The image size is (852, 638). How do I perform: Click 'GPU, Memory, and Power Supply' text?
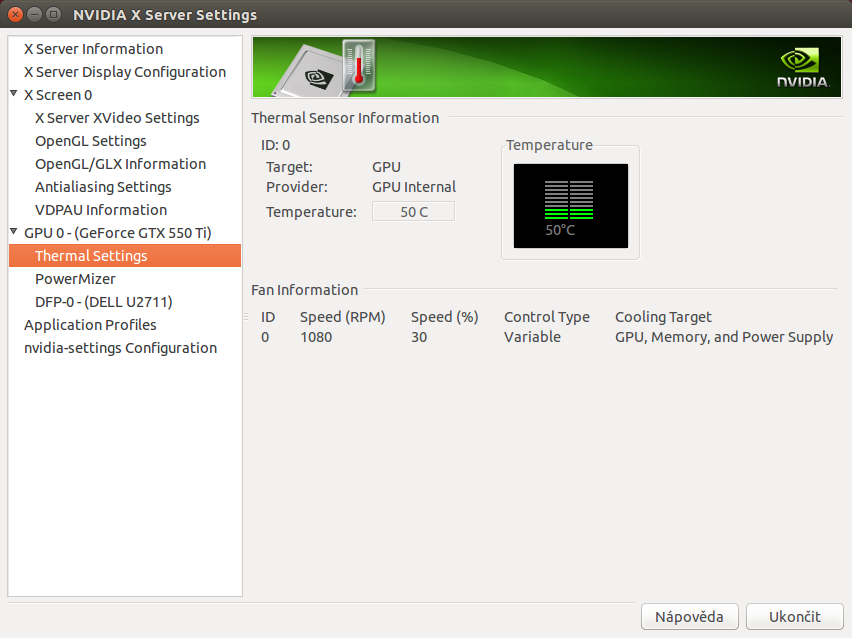pyautogui.click(x=724, y=337)
